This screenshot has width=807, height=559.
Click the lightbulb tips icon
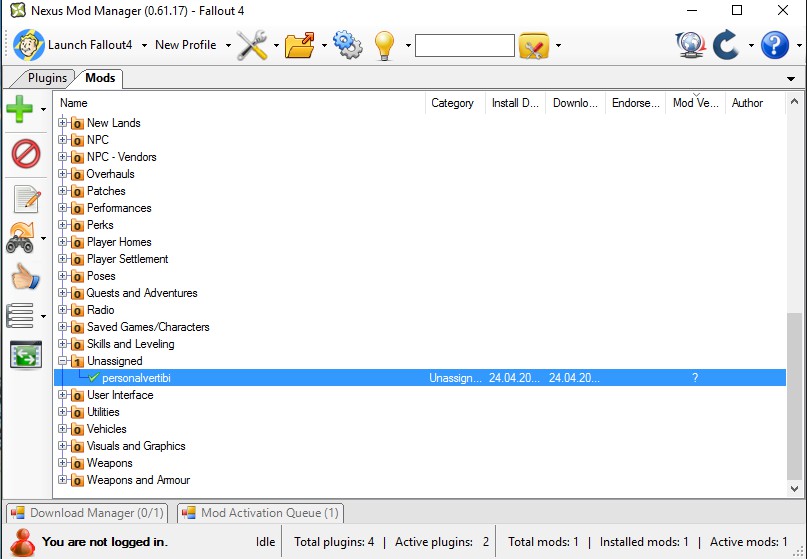[384, 45]
